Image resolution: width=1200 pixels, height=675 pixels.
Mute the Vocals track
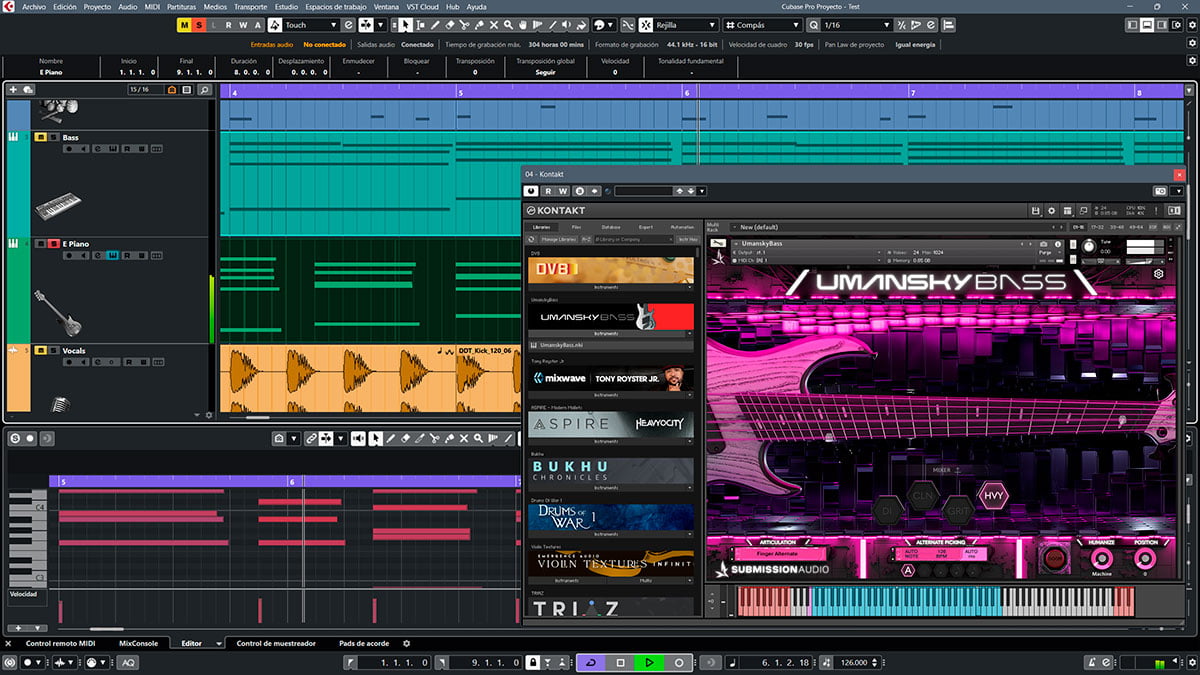pyautogui.click(x=40, y=350)
